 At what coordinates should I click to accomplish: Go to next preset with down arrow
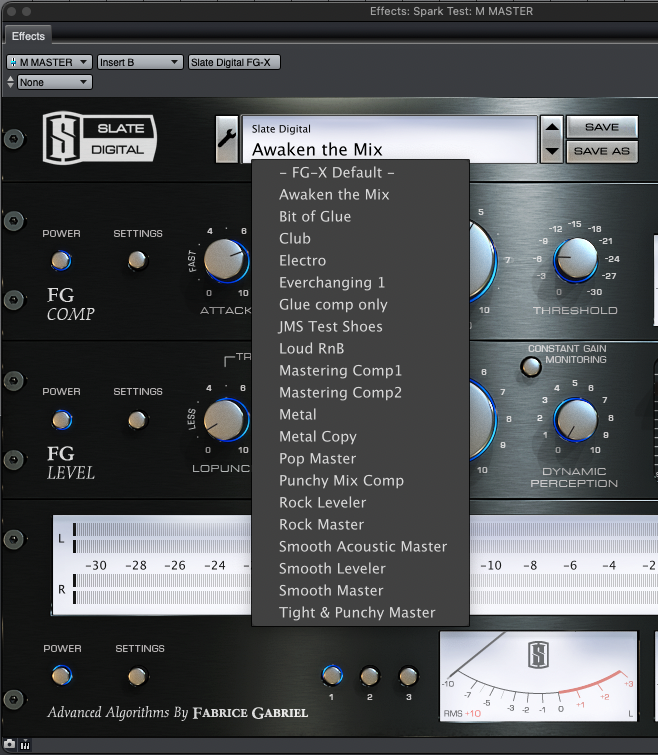(x=552, y=151)
